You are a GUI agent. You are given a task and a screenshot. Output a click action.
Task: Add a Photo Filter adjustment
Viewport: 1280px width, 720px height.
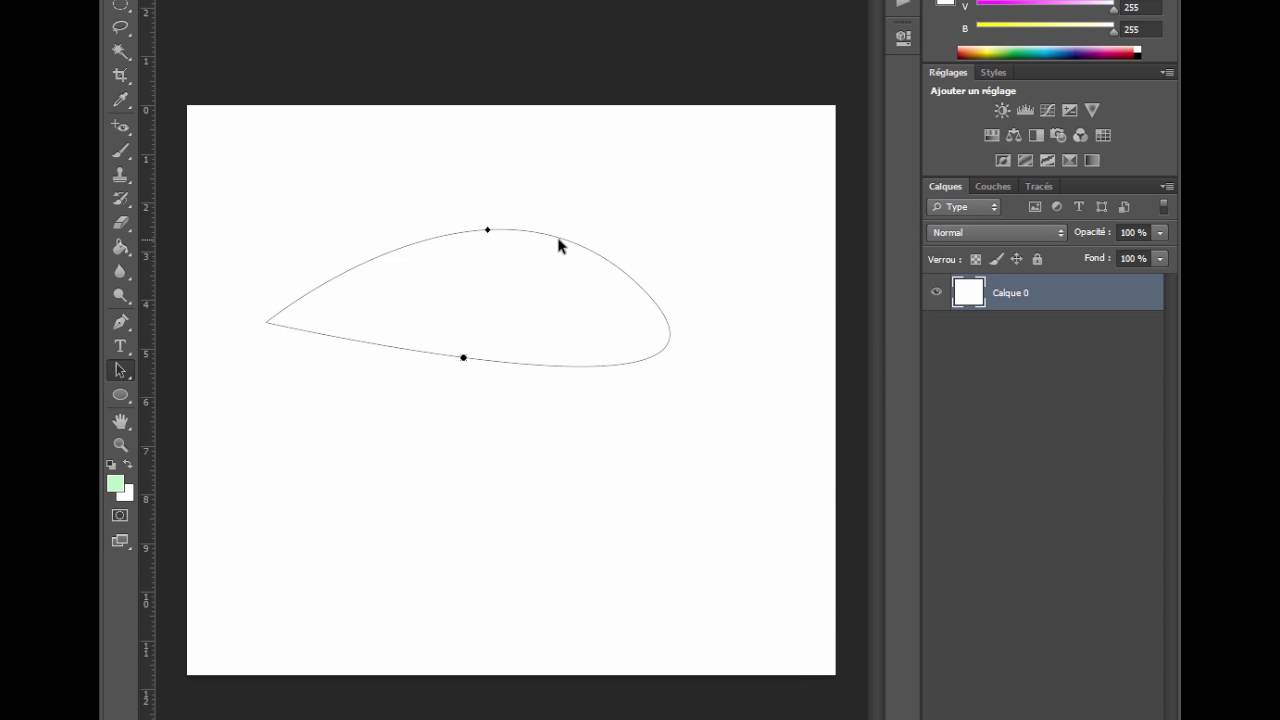(x=1058, y=135)
